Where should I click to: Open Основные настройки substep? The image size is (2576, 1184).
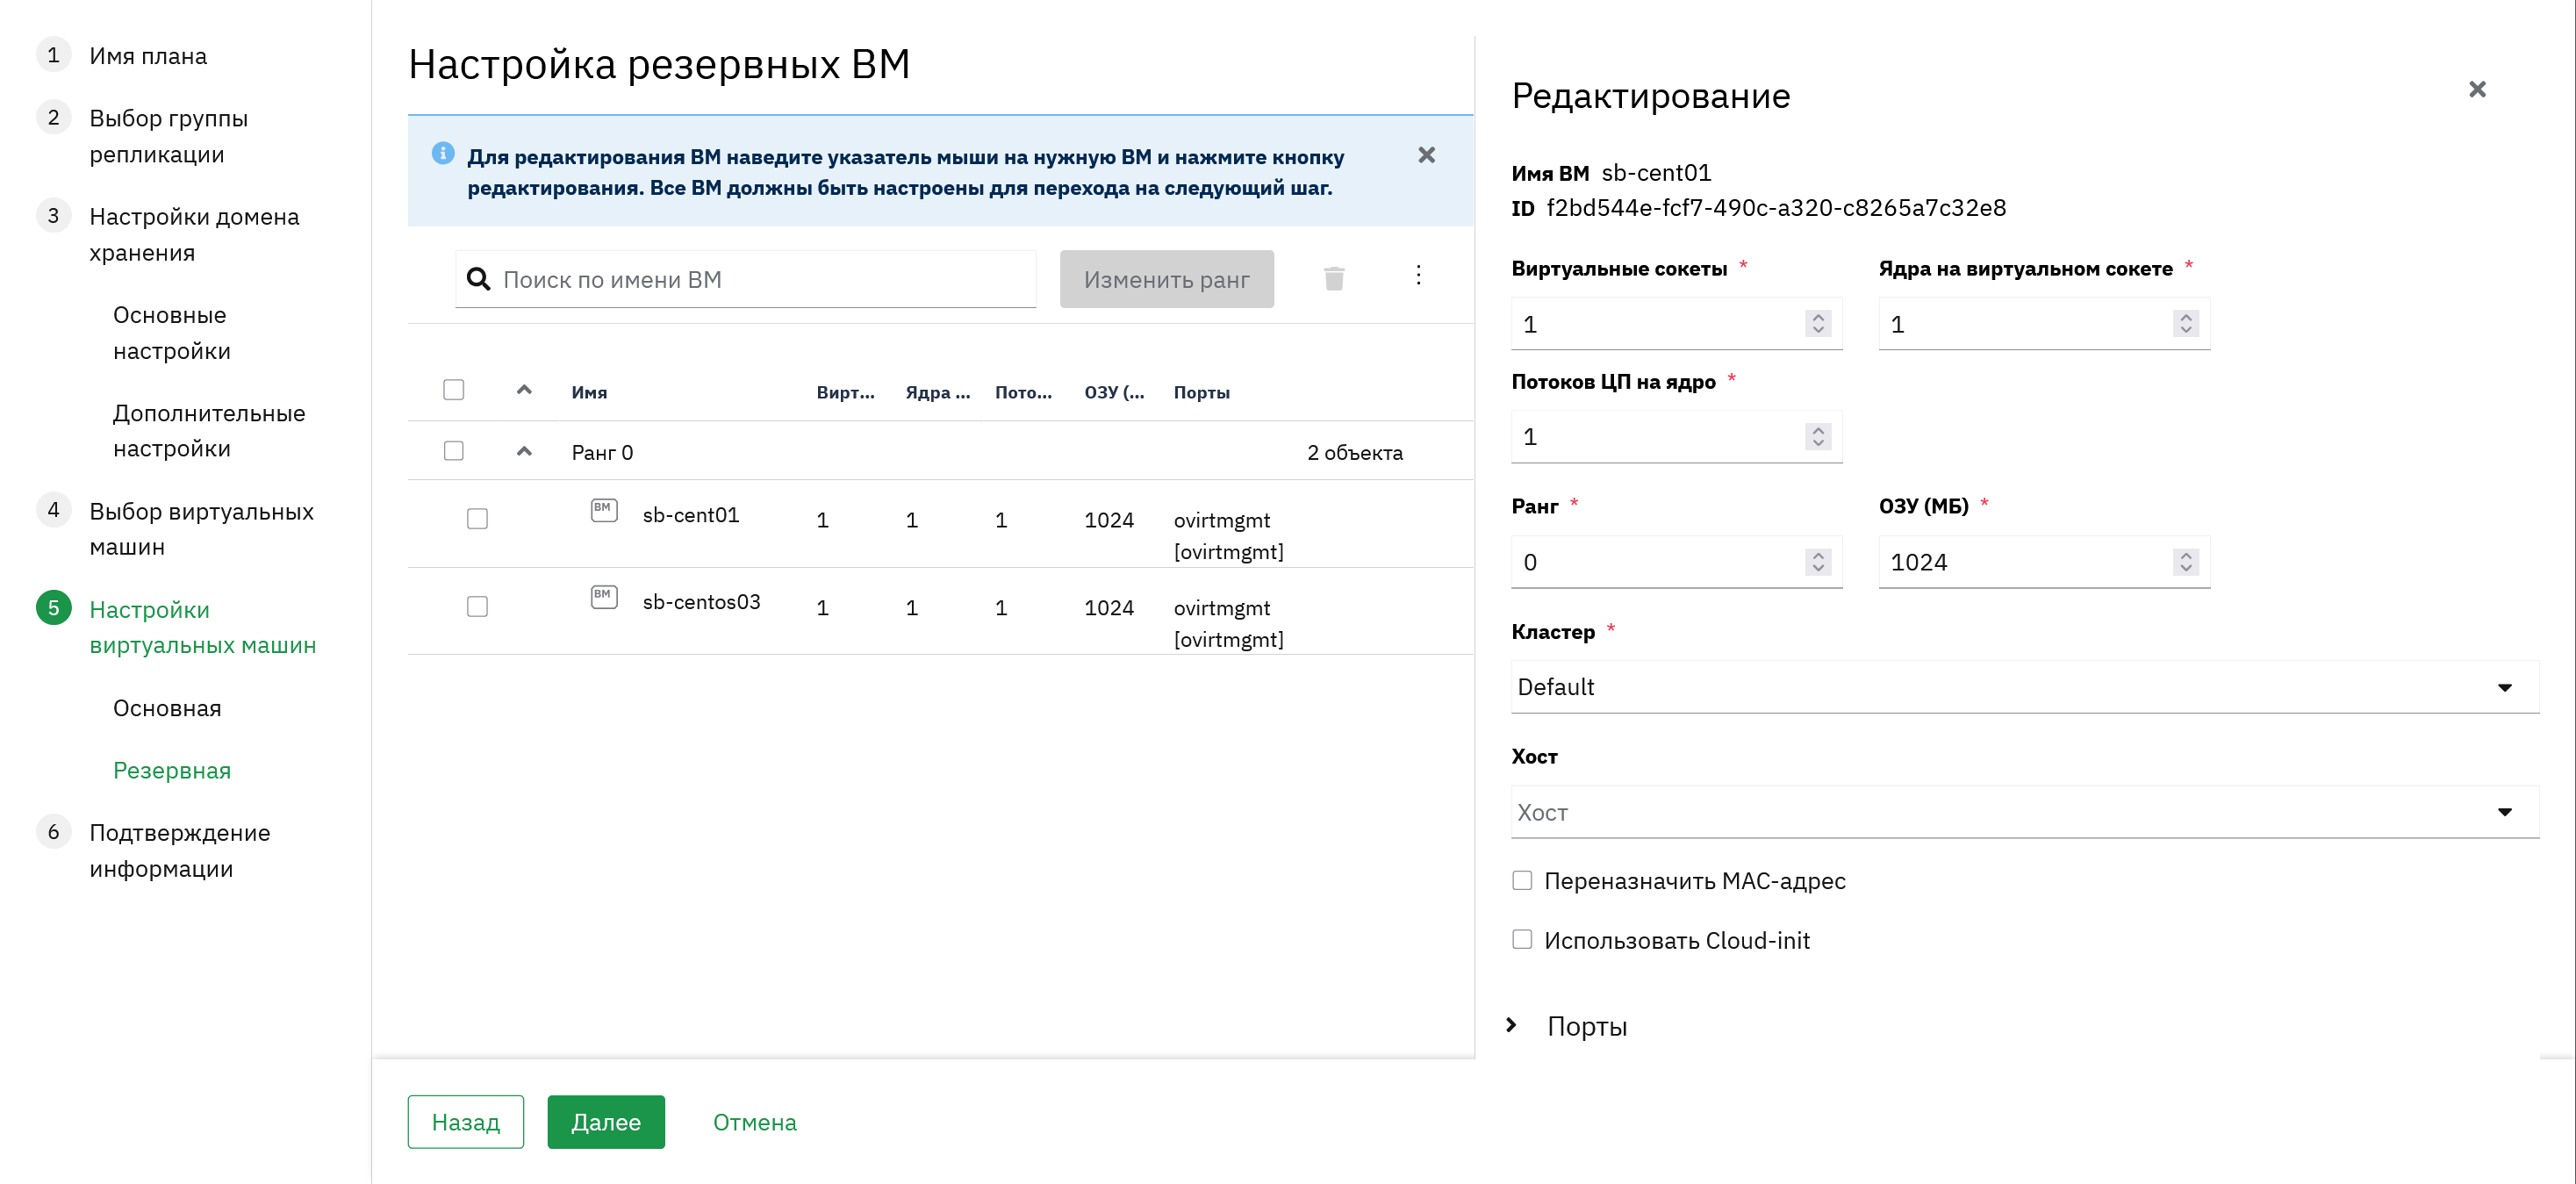(171, 333)
